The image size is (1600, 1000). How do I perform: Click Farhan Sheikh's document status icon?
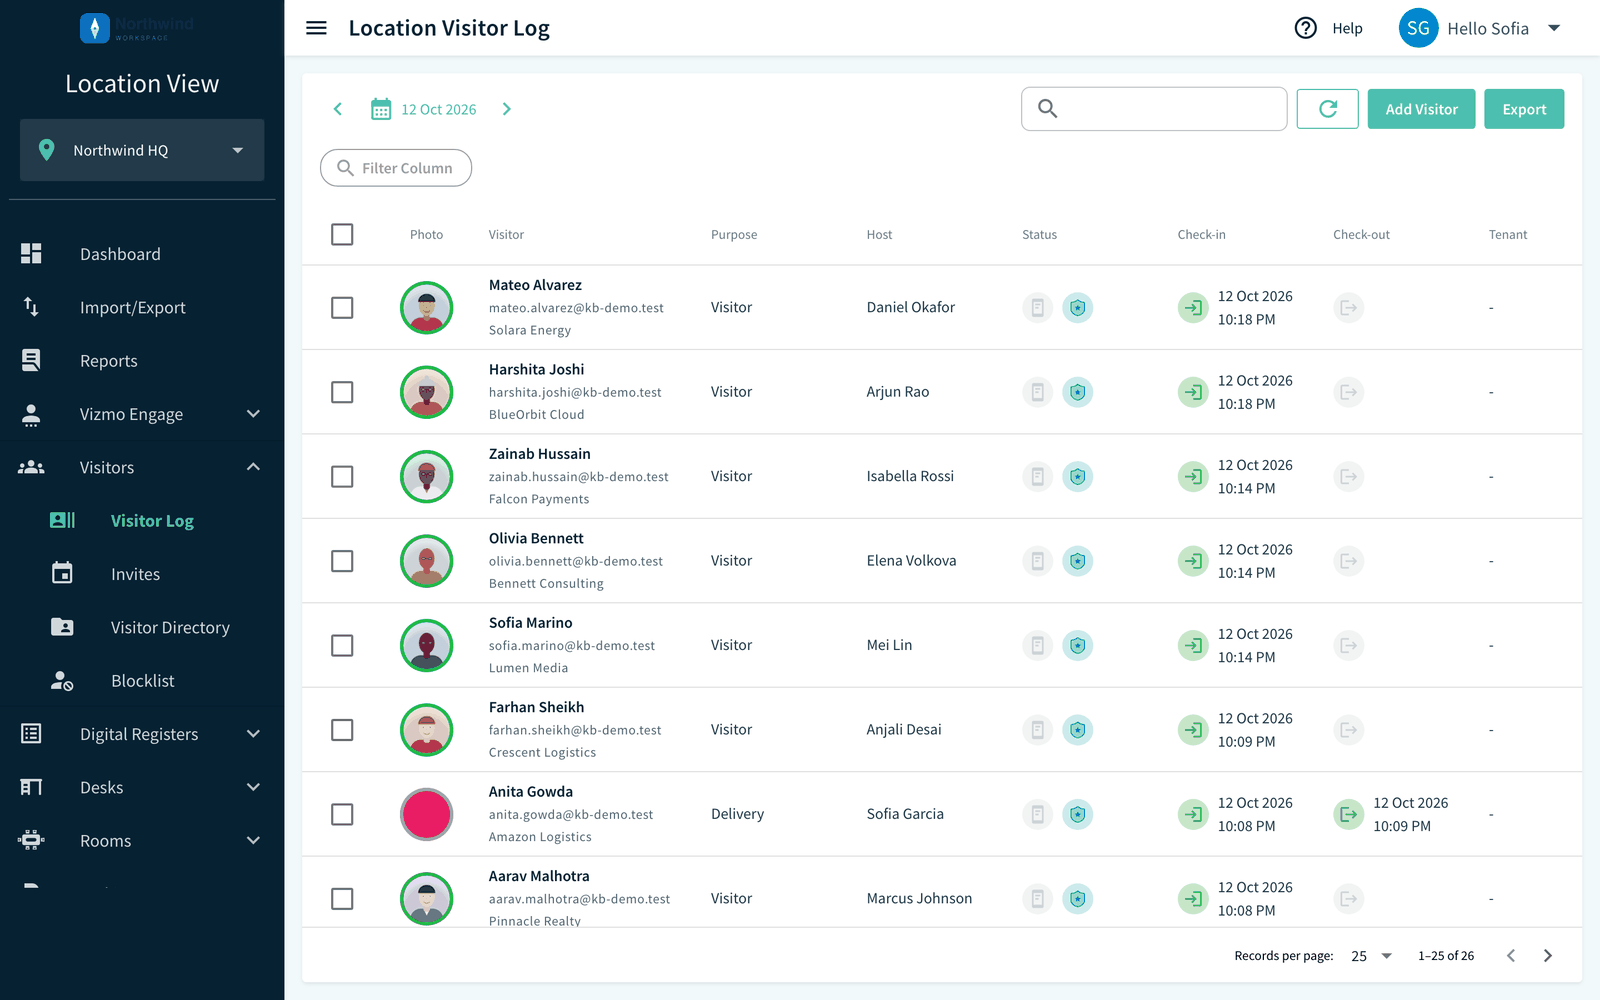coord(1037,730)
